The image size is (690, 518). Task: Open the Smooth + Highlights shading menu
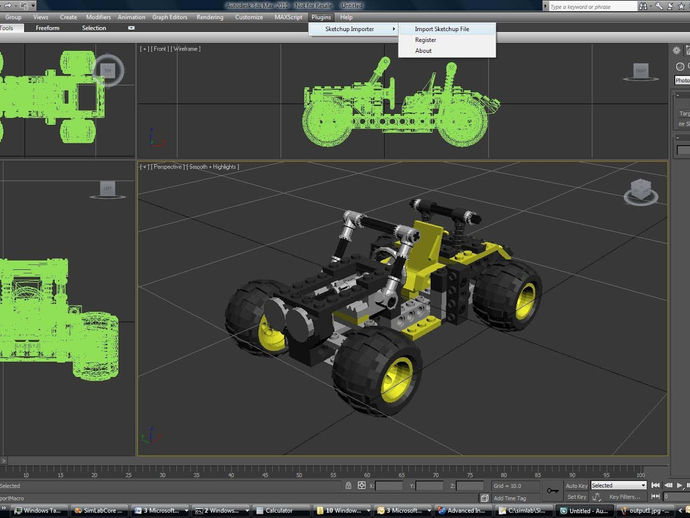pos(213,167)
